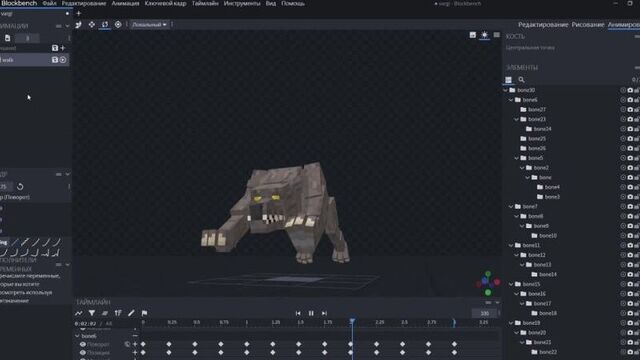
Task: Collapse the bone23 group
Action: coord(517,119)
